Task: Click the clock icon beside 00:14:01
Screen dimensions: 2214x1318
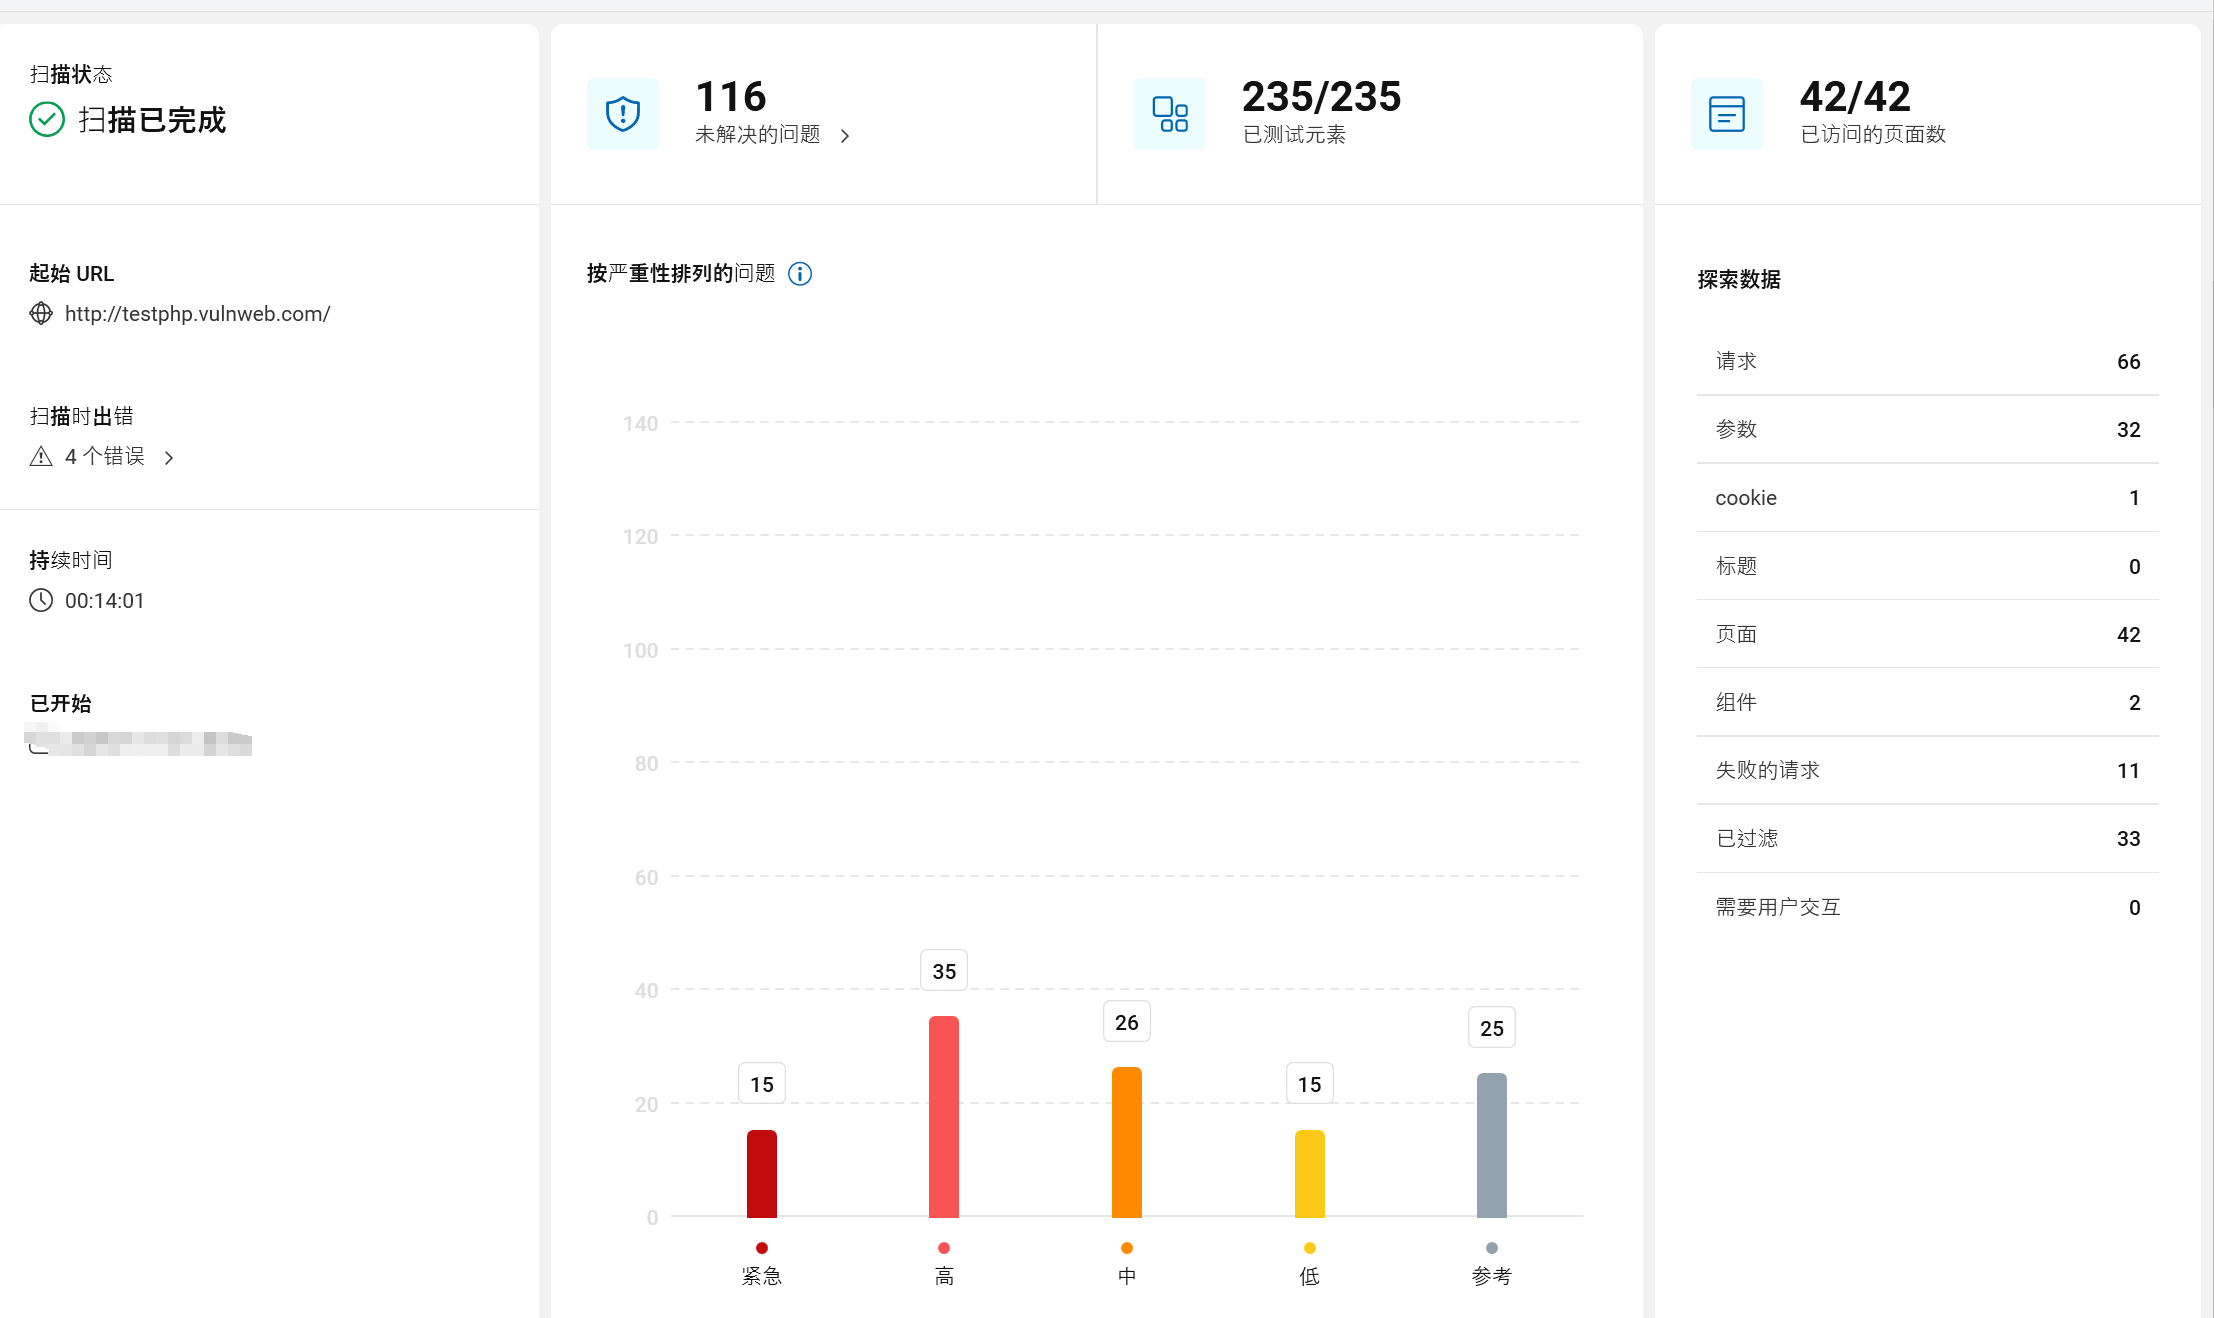Action: [x=41, y=600]
